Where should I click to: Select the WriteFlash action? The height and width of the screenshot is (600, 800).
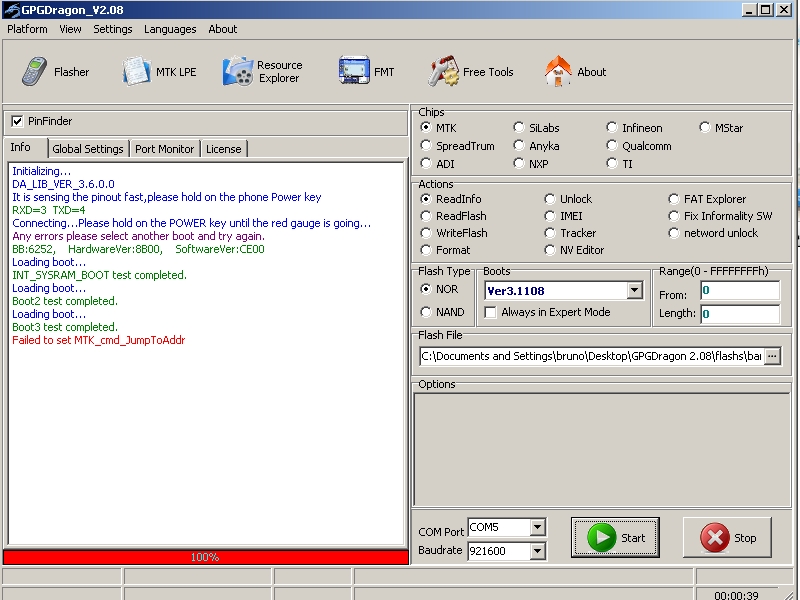point(426,233)
